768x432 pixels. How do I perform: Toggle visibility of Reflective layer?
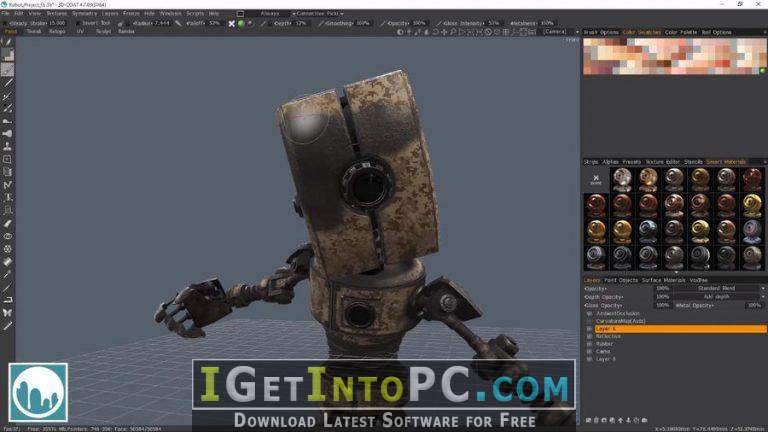click(589, 336)
